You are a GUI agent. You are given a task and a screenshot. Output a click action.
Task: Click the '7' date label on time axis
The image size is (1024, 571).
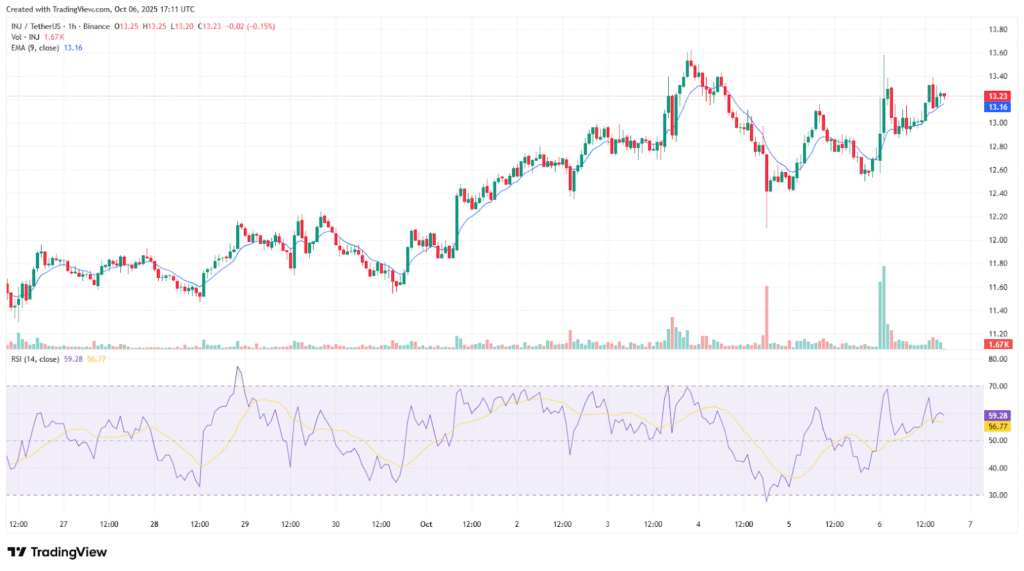tap(969, 523)
